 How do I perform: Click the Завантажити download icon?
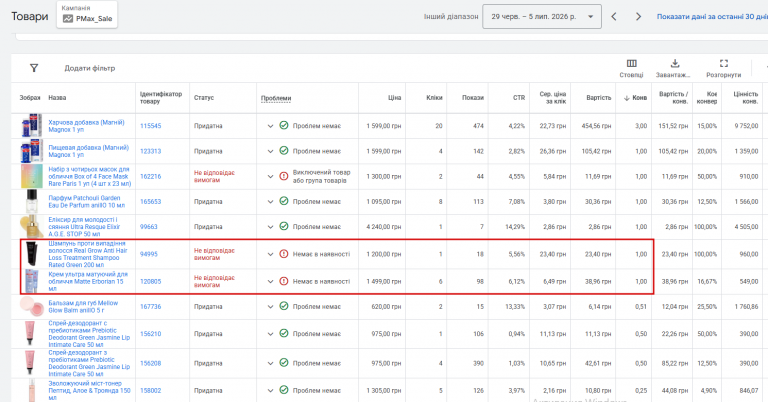(x=674, y=63)
